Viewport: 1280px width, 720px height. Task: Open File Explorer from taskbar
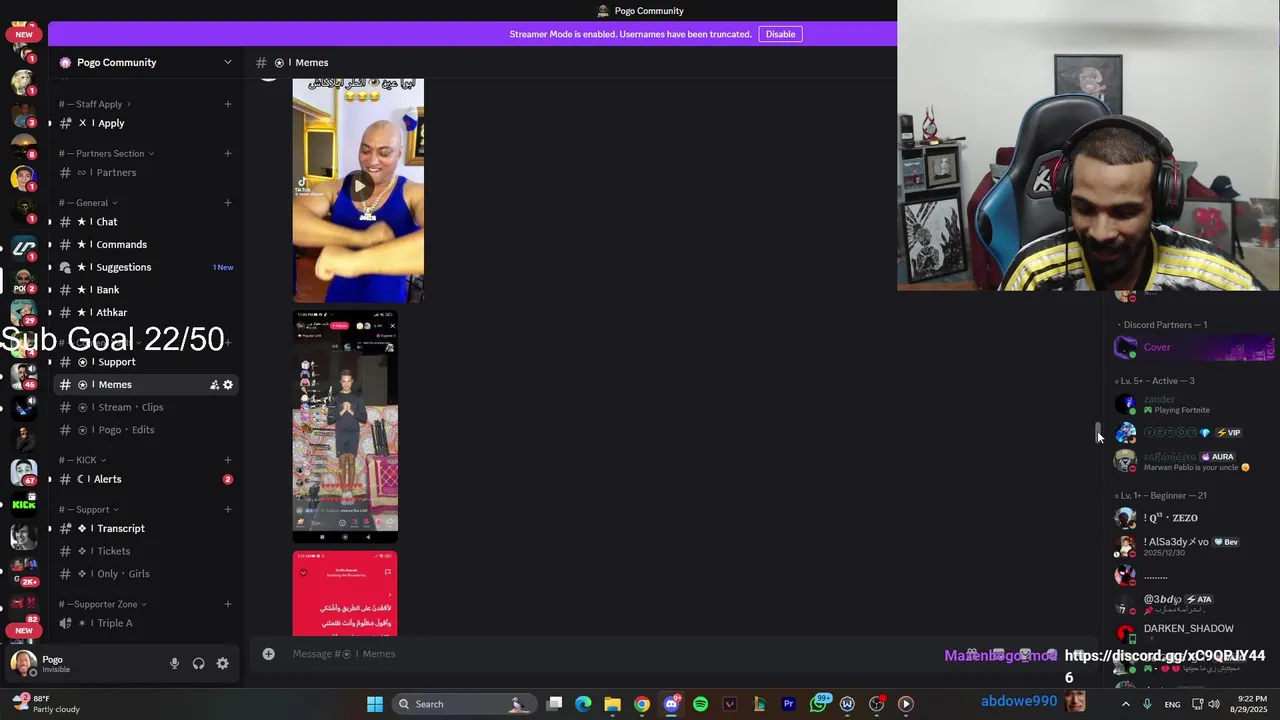[613, 704]
